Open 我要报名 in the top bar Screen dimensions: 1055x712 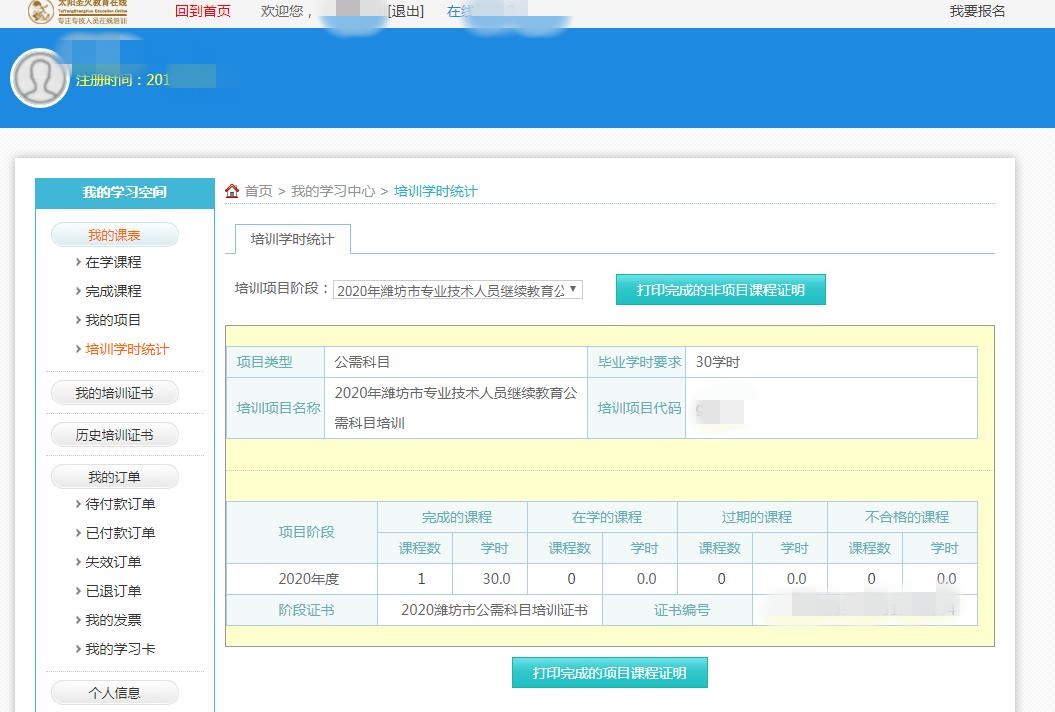click(x=977, y=11)
